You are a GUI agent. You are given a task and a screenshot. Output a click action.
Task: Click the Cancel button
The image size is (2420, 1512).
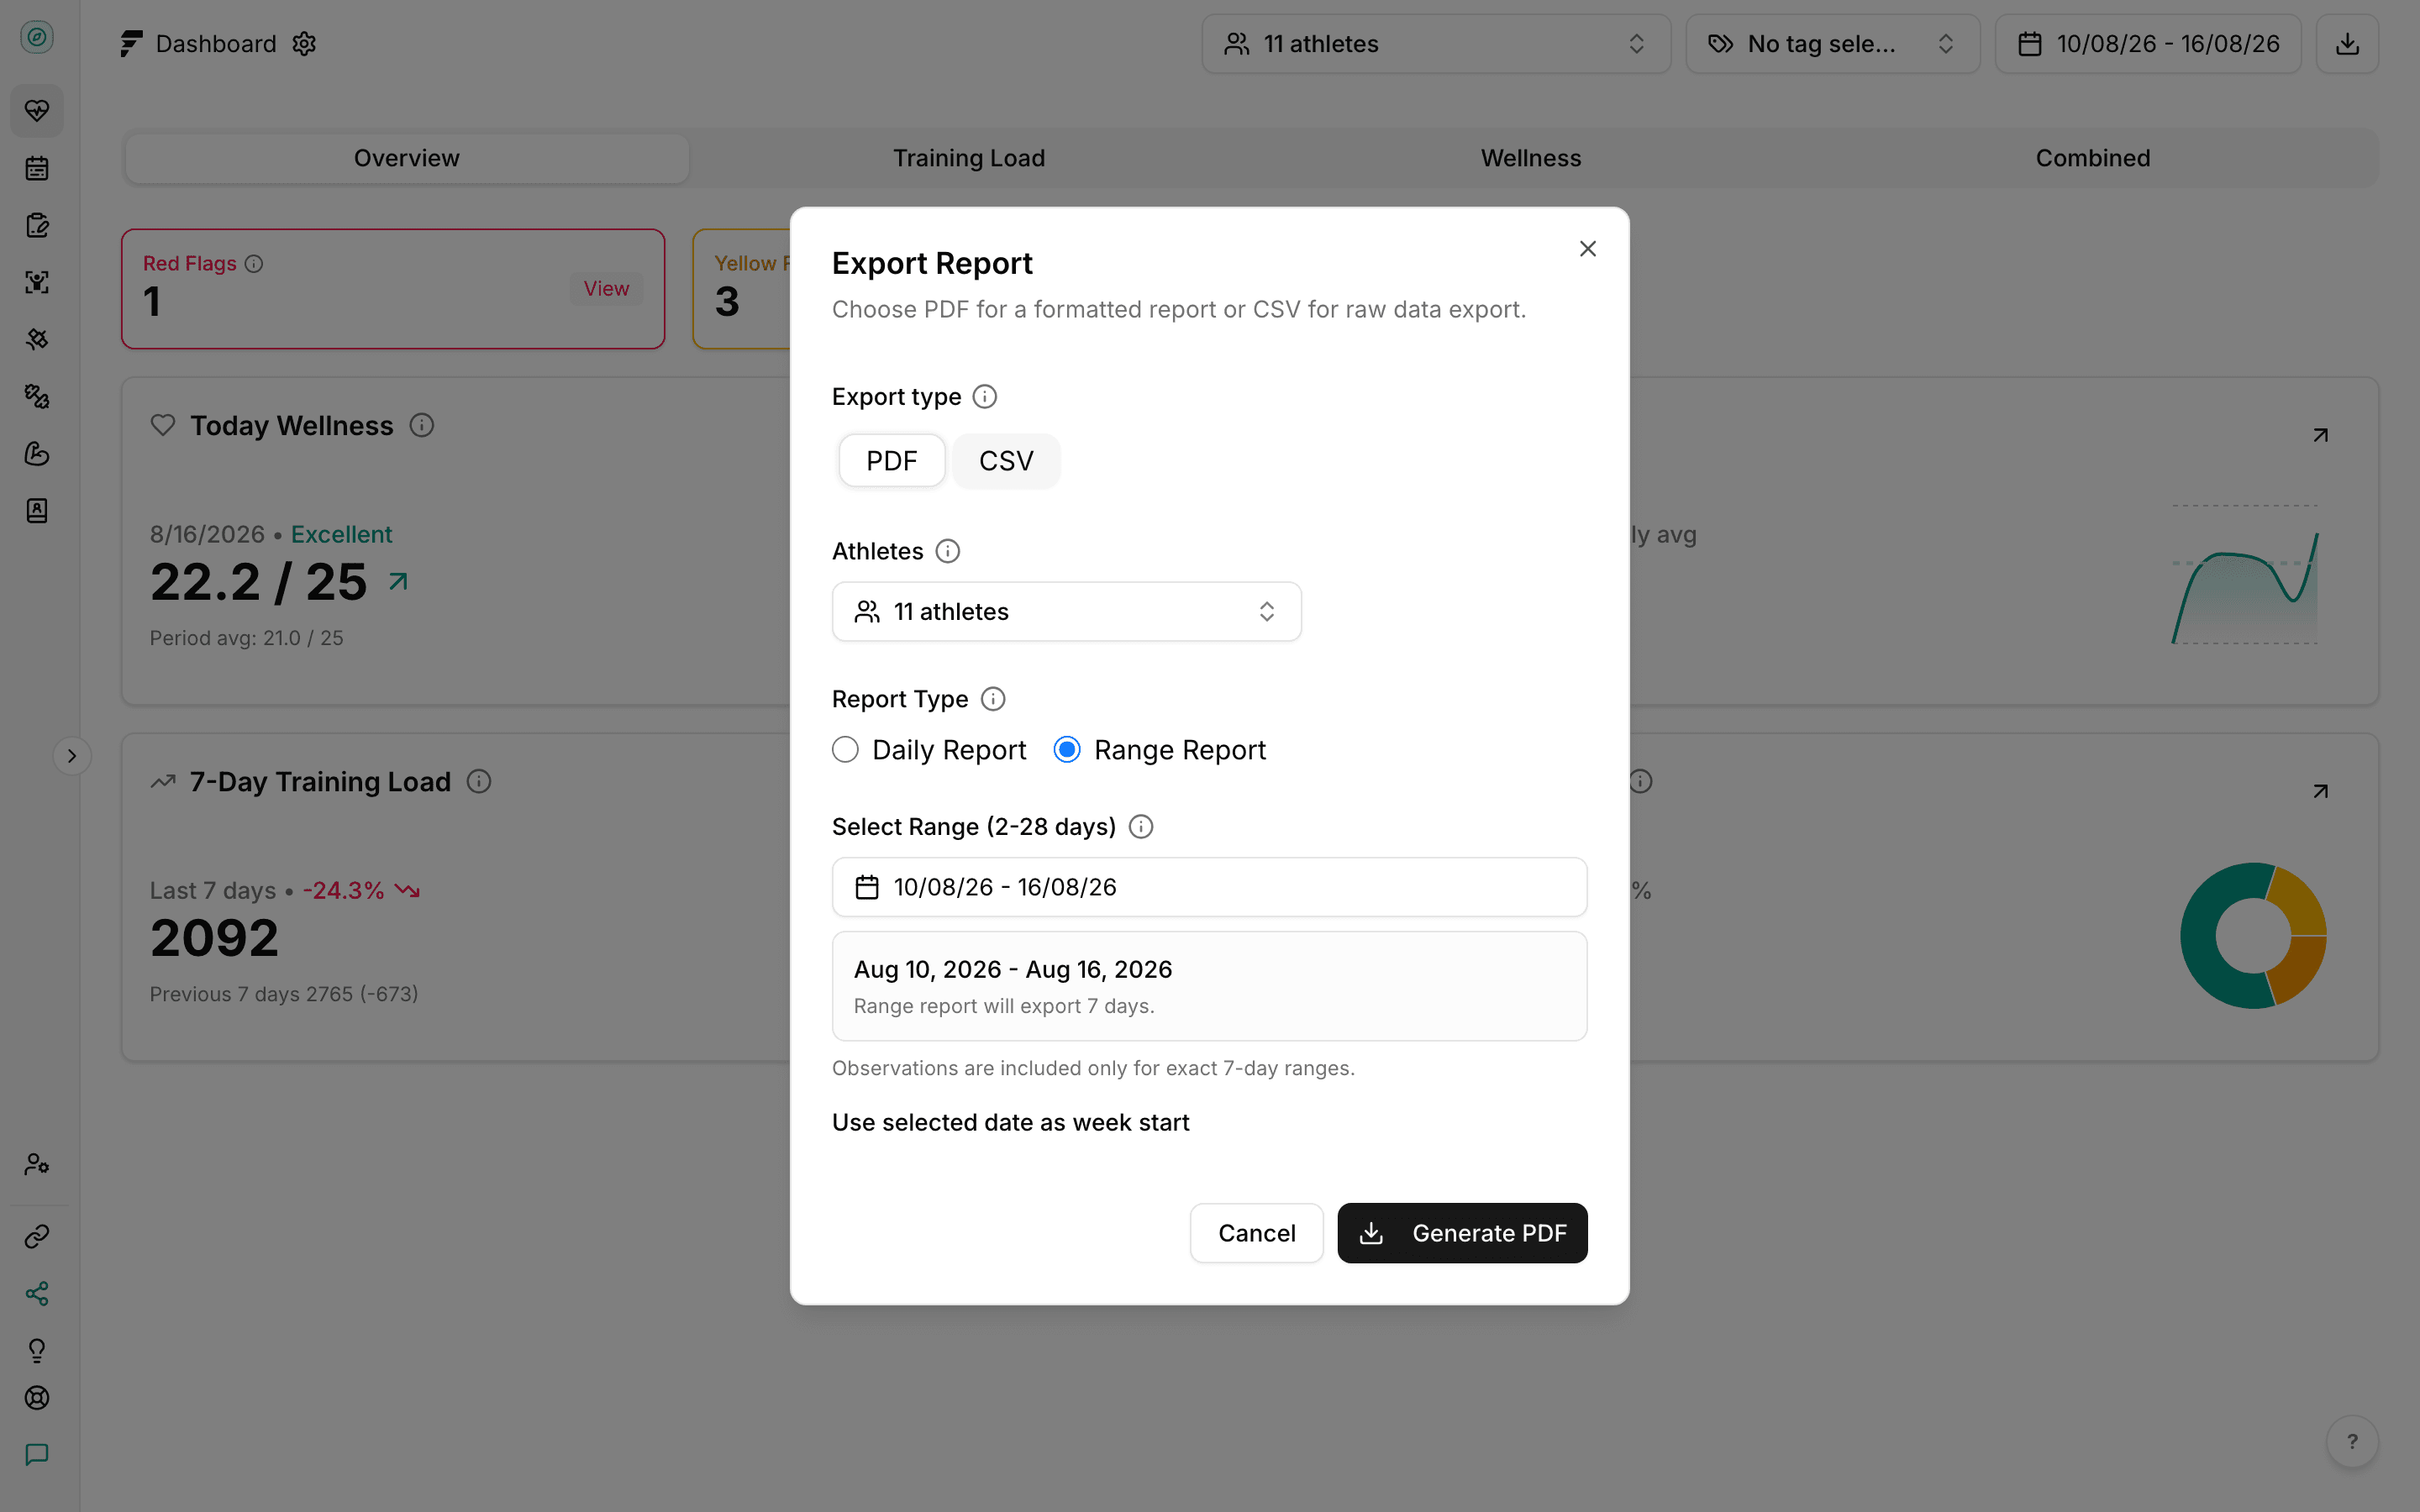[1257, 1233]
